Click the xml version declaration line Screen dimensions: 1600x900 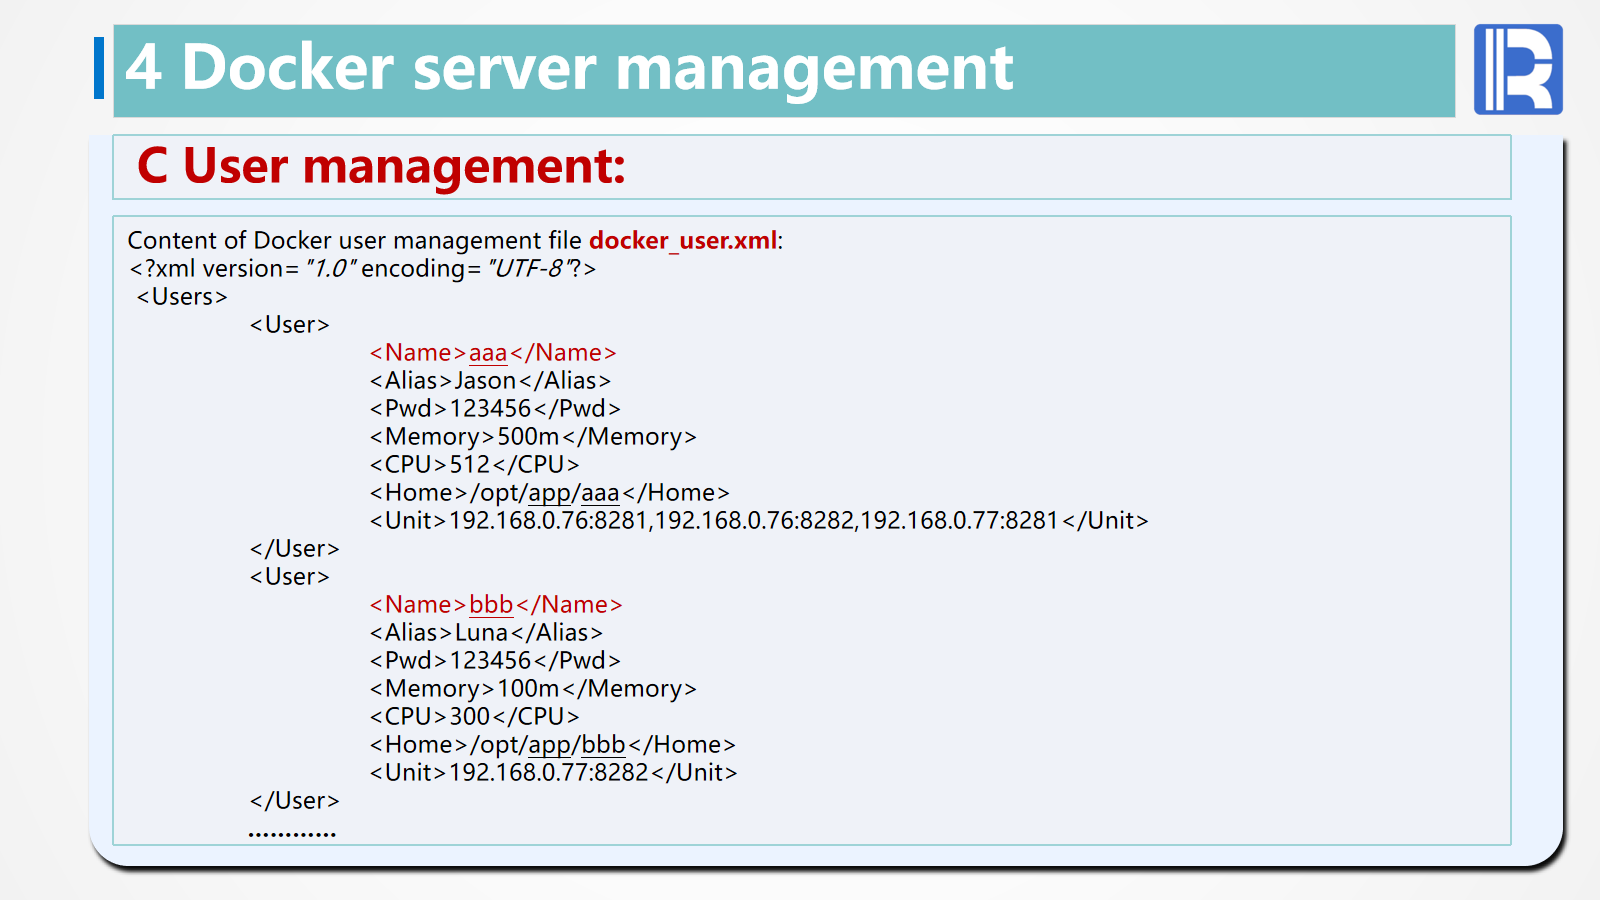362,269
